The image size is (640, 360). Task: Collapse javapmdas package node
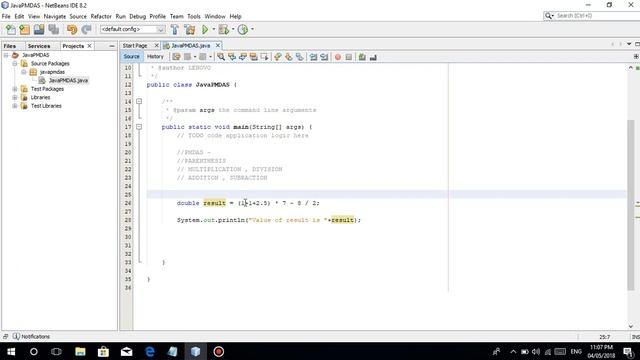pyautogui.click(x=24, y=72)
